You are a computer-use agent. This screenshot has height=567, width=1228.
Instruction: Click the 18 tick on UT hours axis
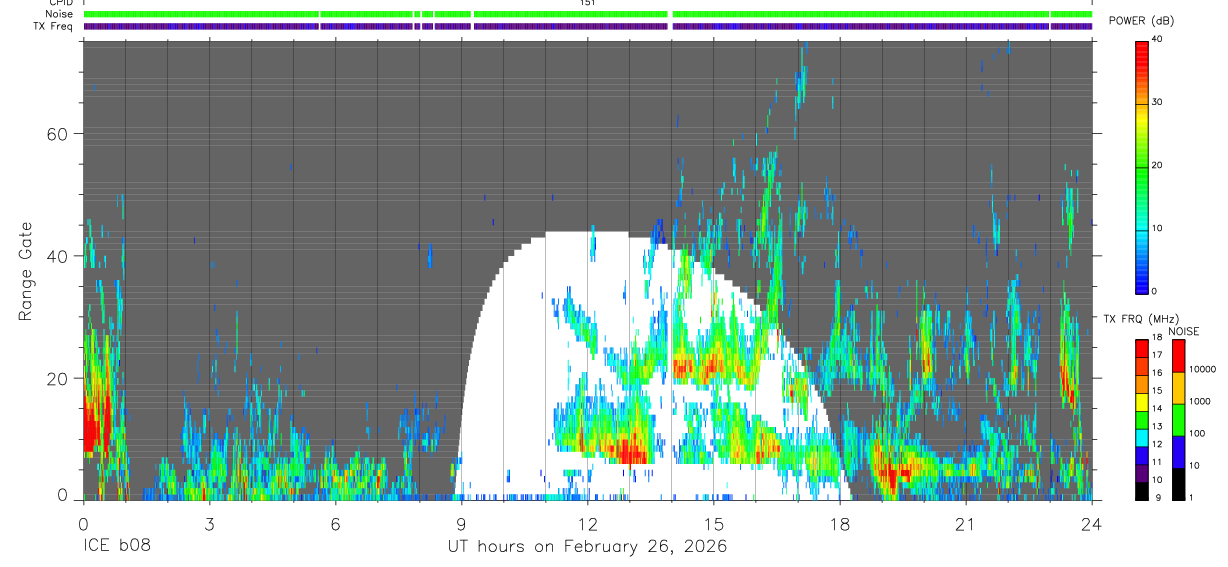(x=840, y=524)
